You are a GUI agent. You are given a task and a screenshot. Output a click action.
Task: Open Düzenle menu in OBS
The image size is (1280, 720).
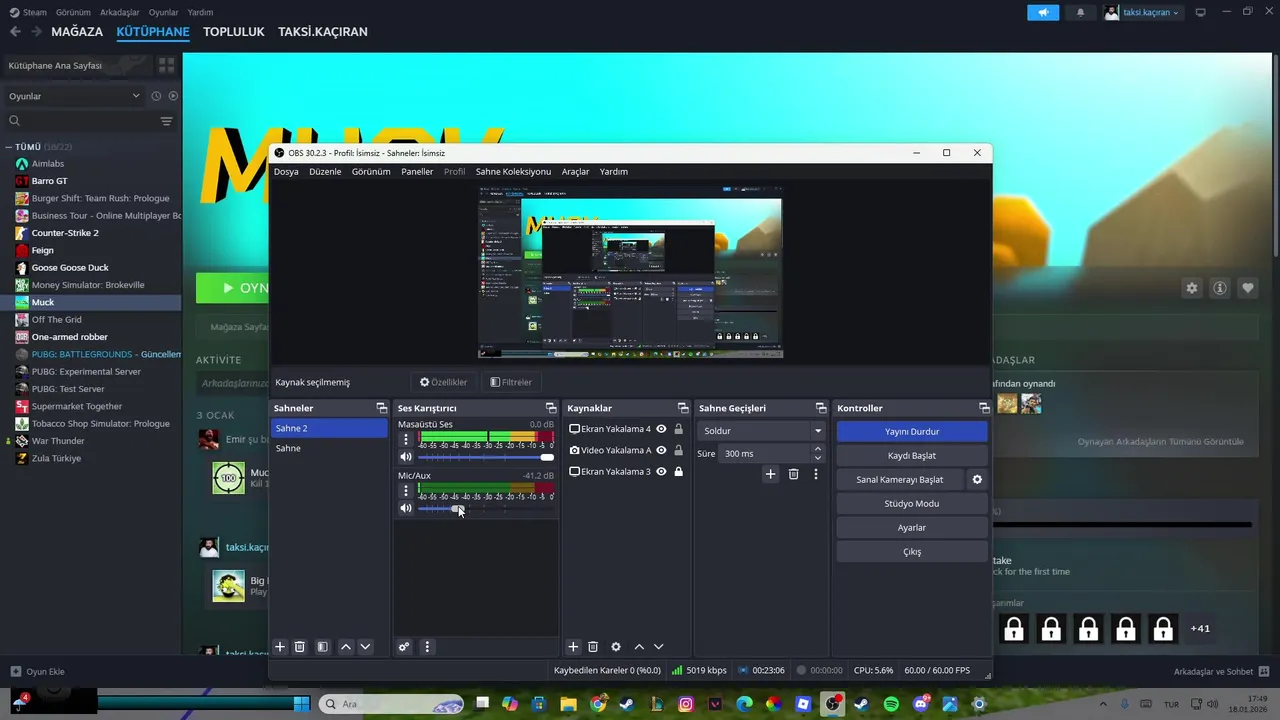click(325, 171)
